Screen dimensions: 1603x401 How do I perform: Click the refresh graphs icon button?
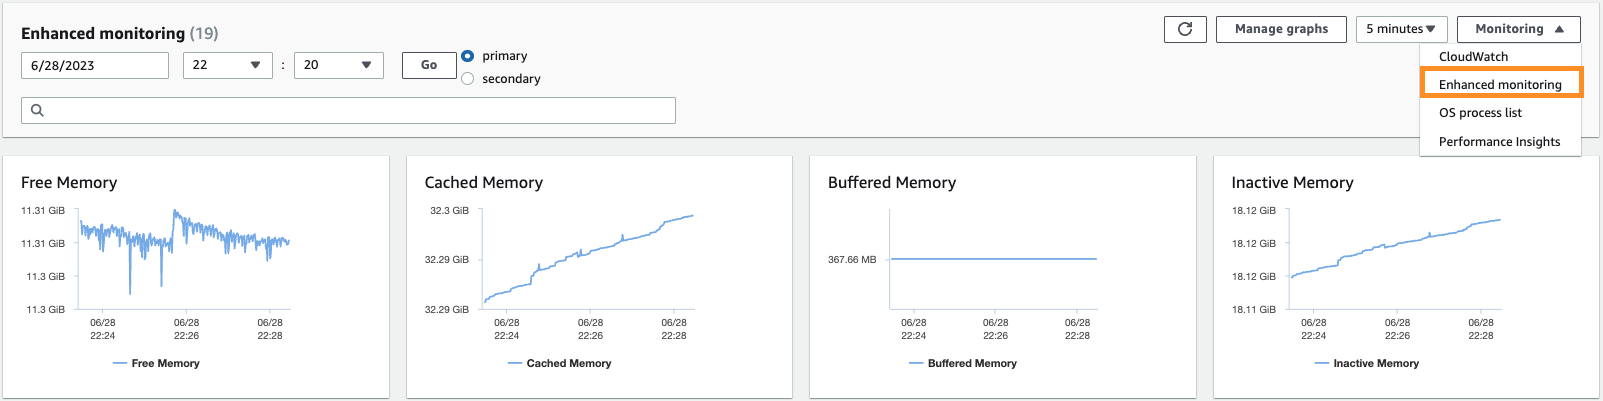[x=1185, y=29]
